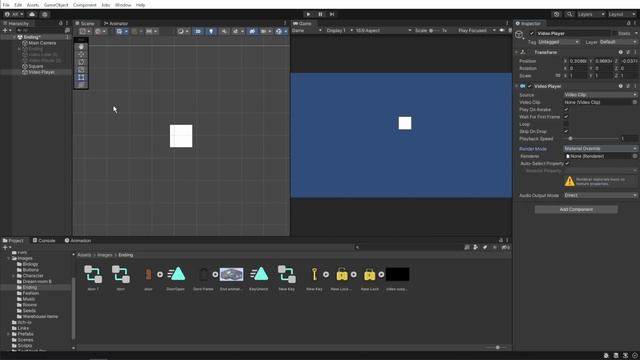Screen dimensions: 640x360
Task: Open the search icon in top toolbar
Action: point(569,14)
